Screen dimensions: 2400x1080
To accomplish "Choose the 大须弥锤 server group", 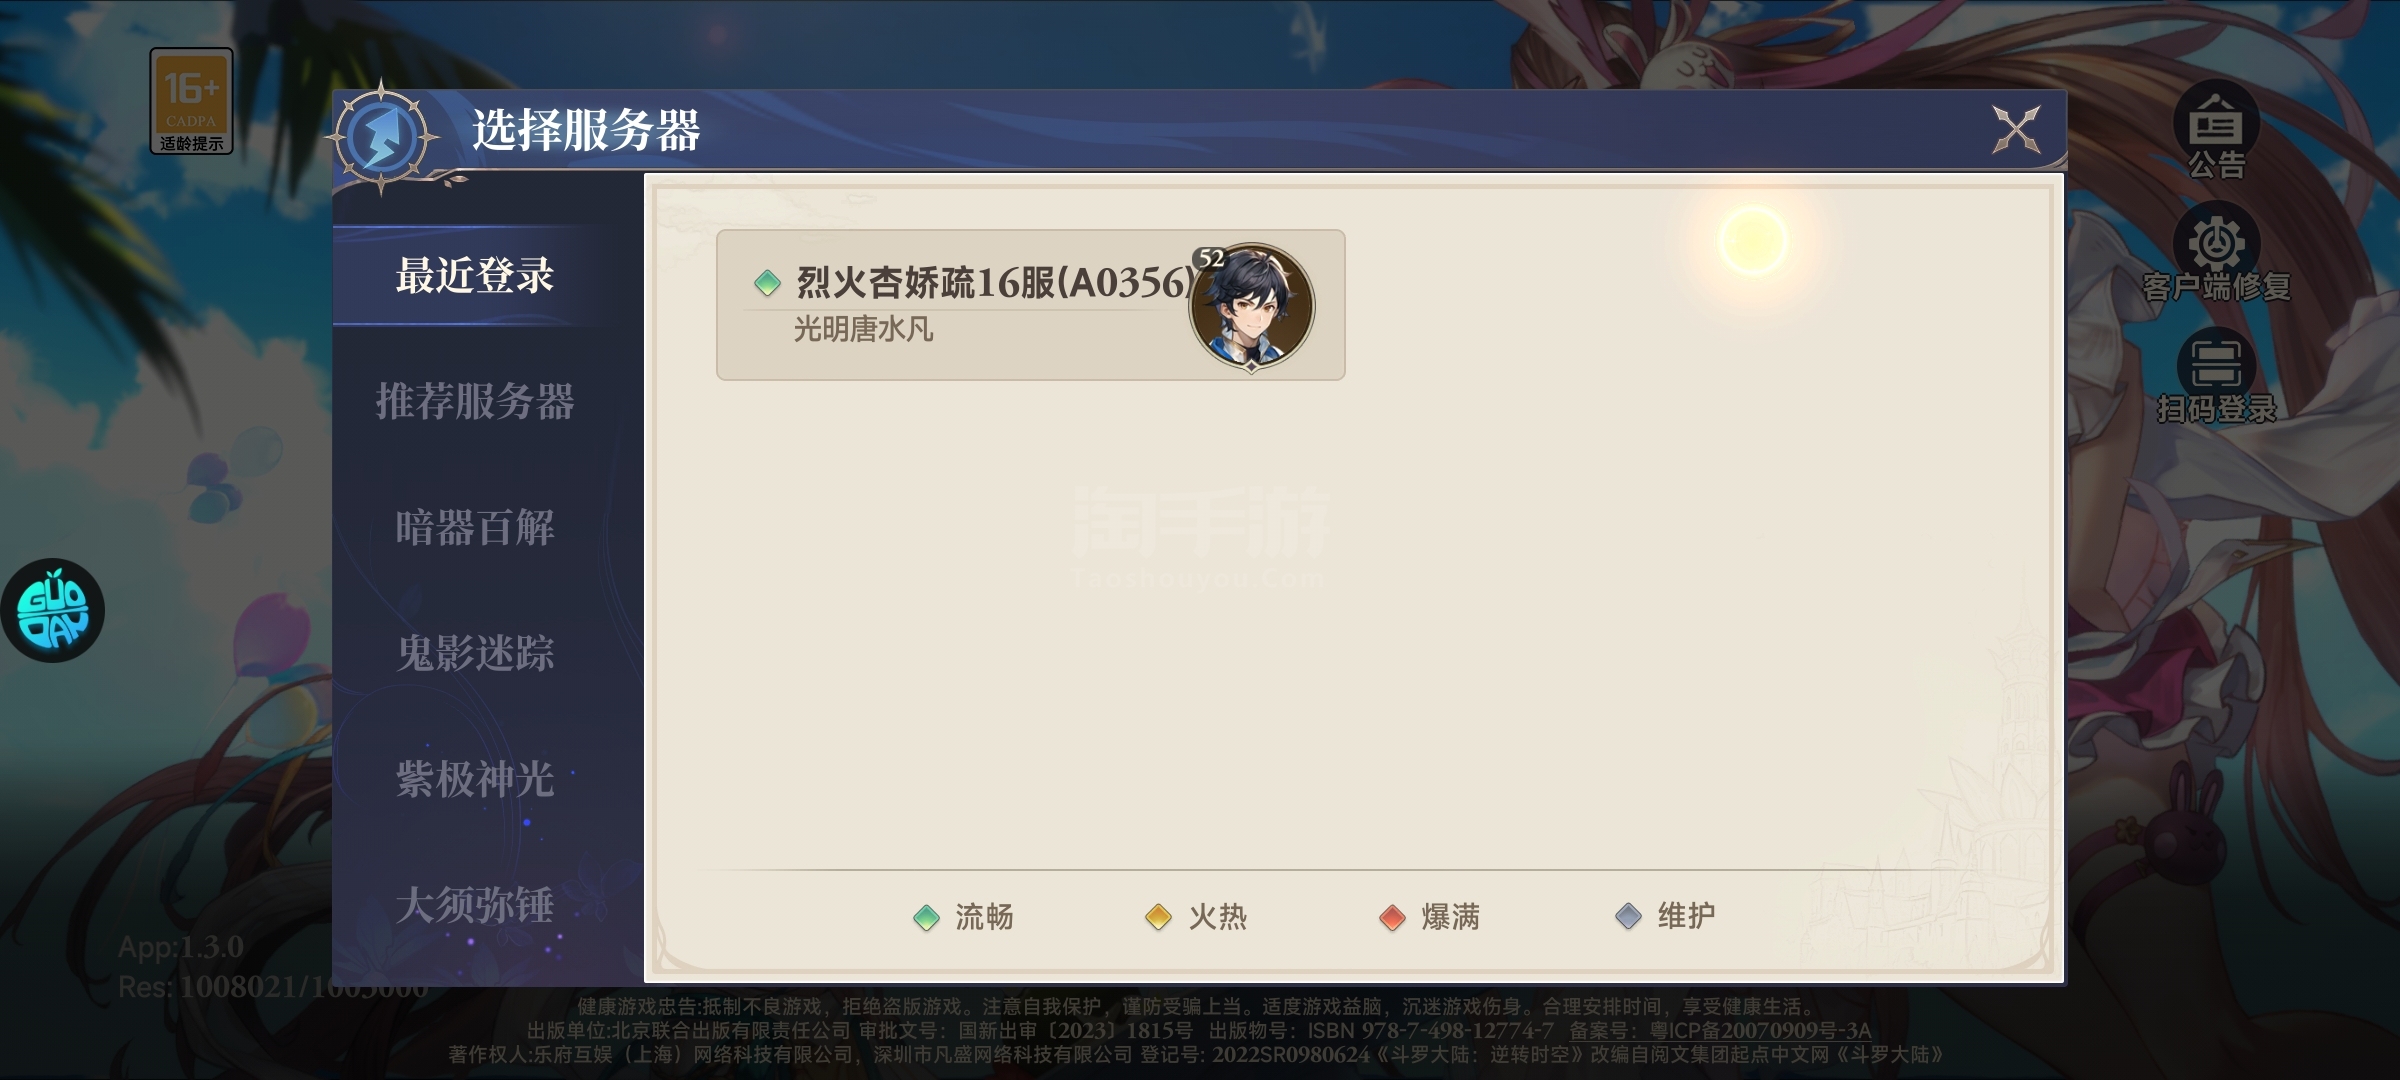I will pyautogui.click(x=475, y=906).
